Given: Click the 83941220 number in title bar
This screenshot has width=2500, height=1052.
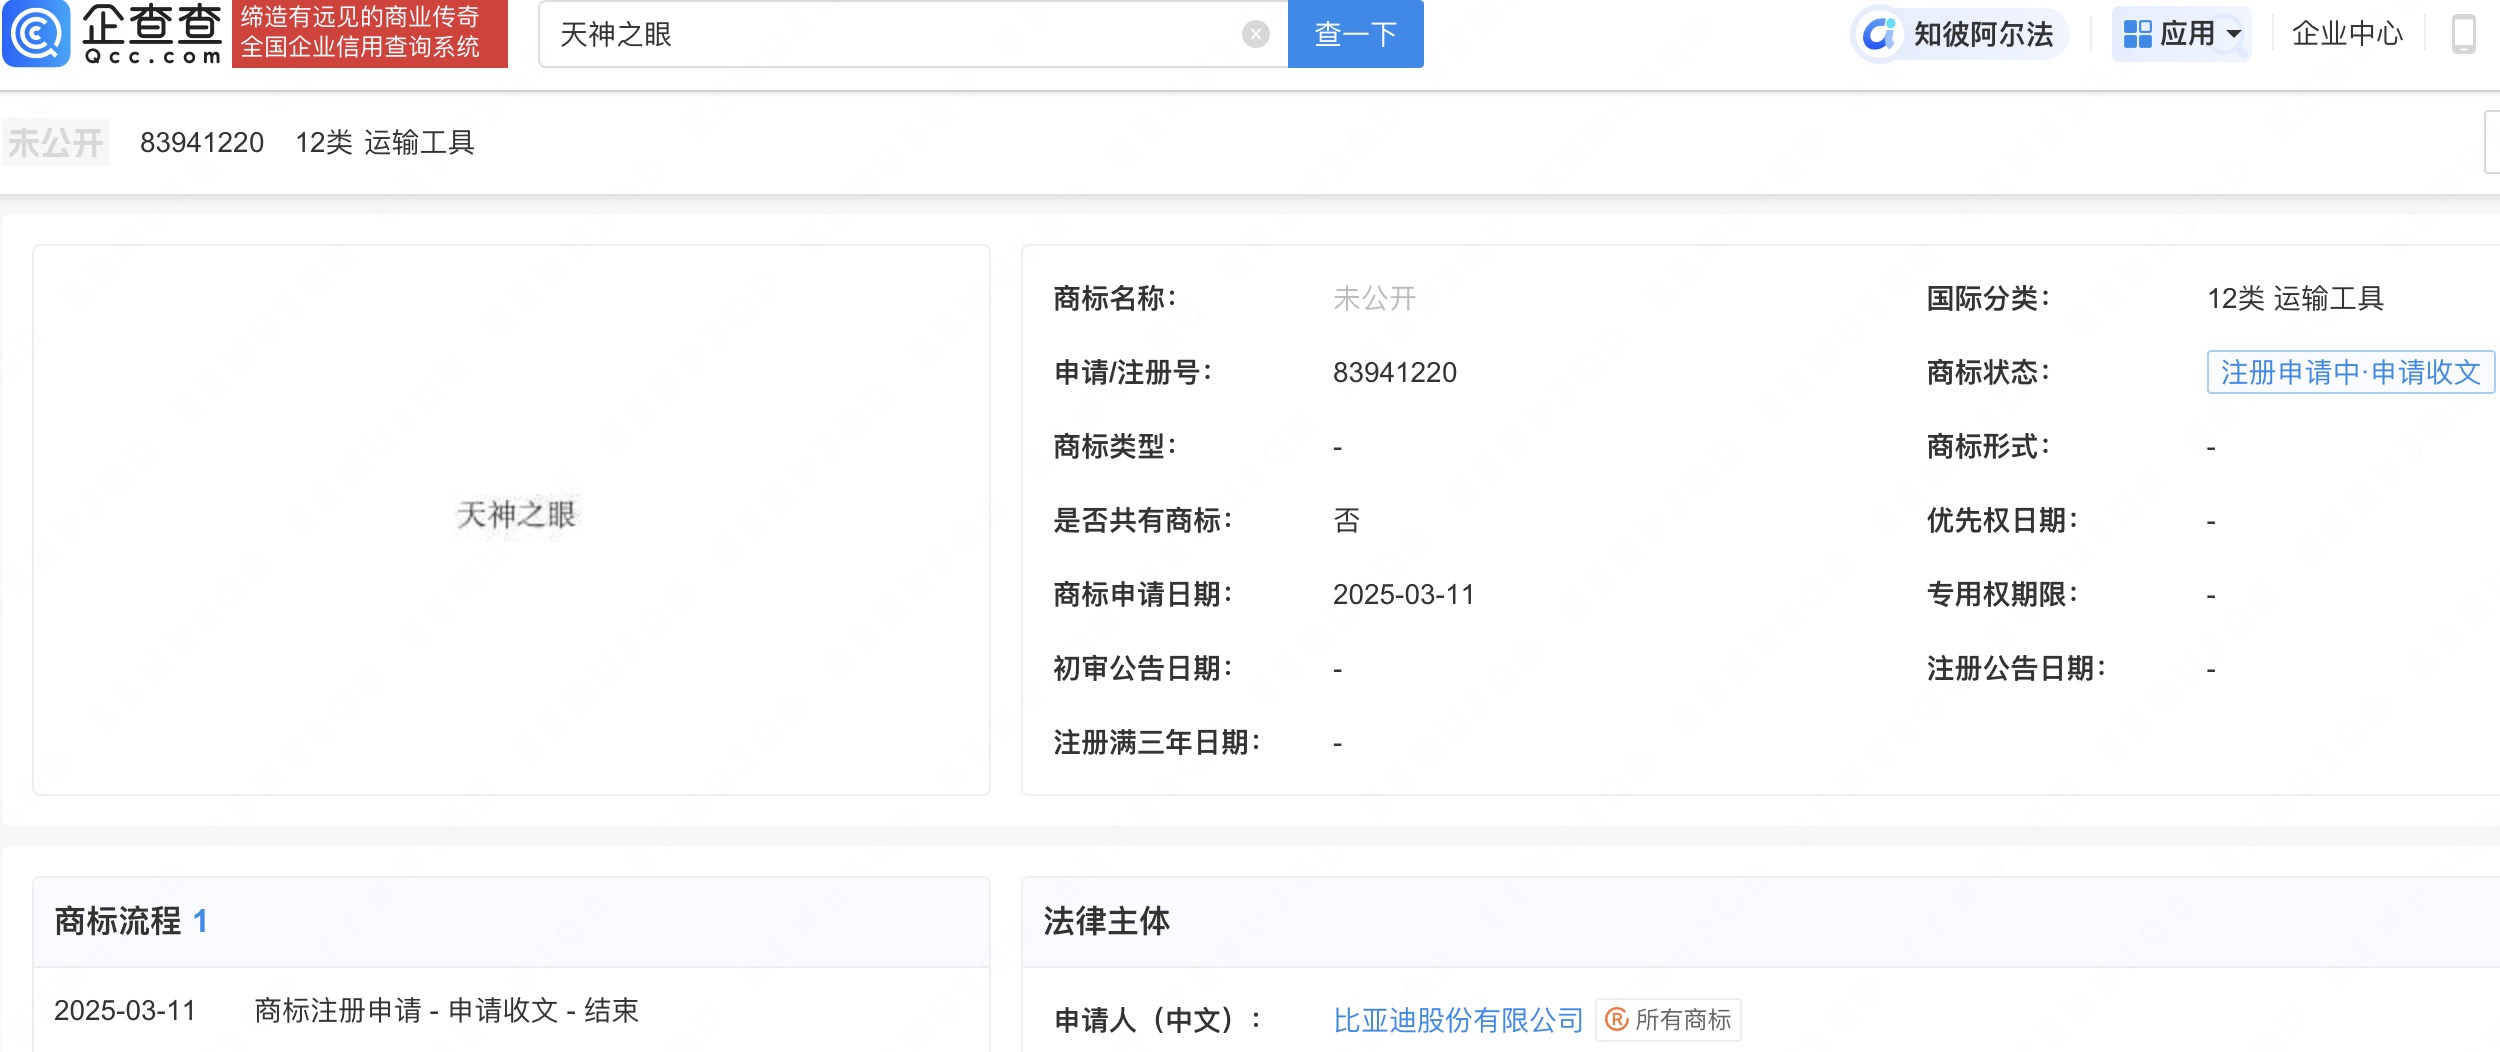Looking at the screenshot, I should coord(202,142).
